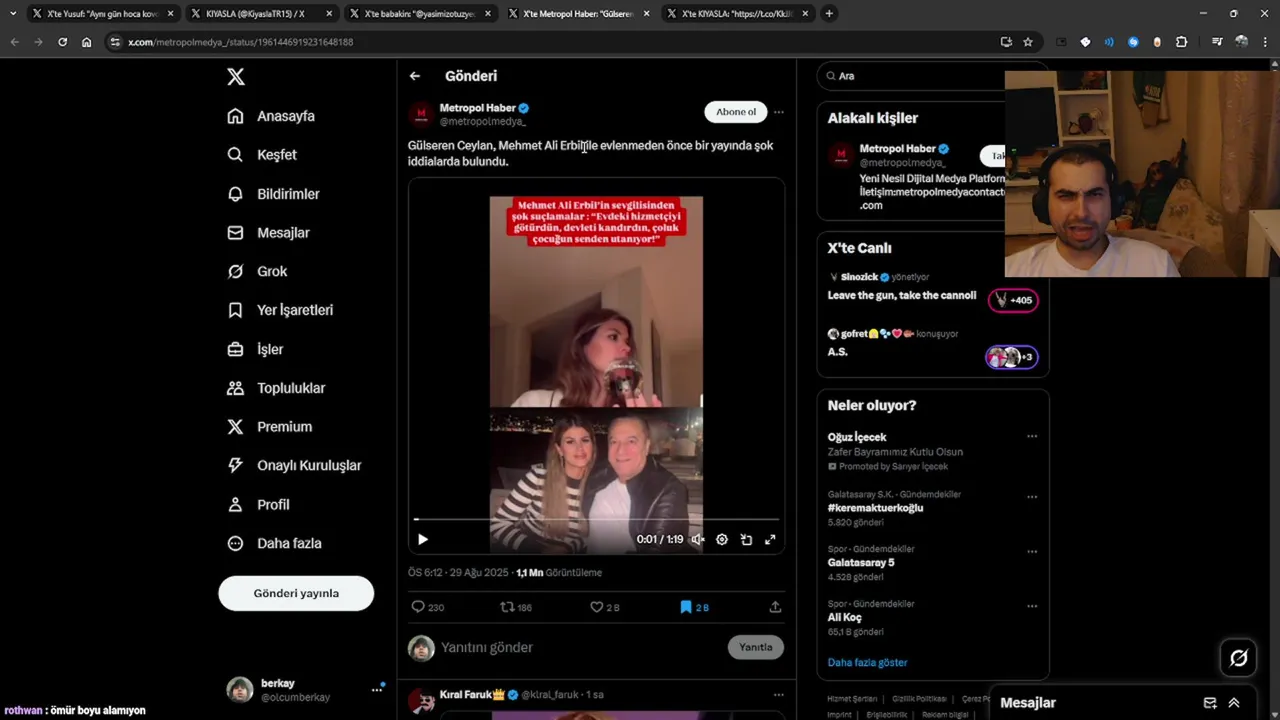The width and height of the screenshot is (1280, 720).
Task: Open browser extensions puzzle icon
Action: pyautogui.click(x=1181, y=42)
